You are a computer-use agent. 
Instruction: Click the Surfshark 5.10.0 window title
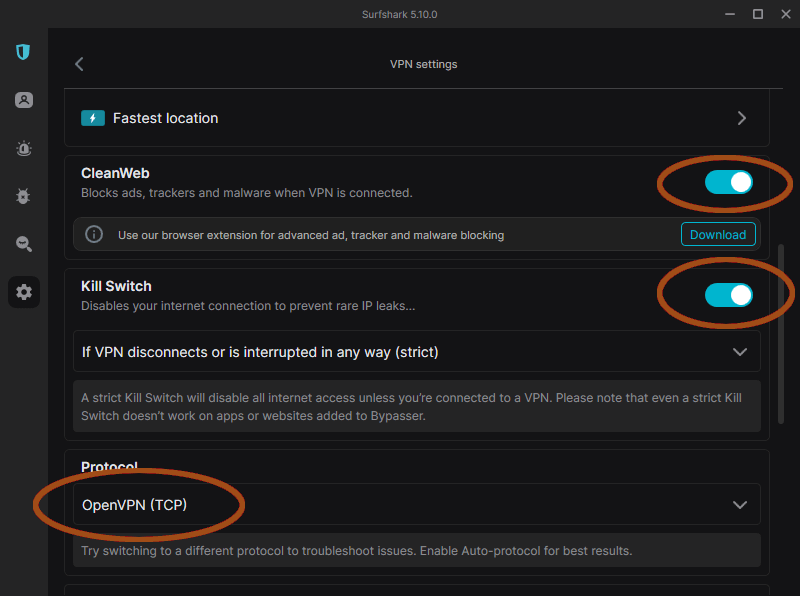[399, 14]
